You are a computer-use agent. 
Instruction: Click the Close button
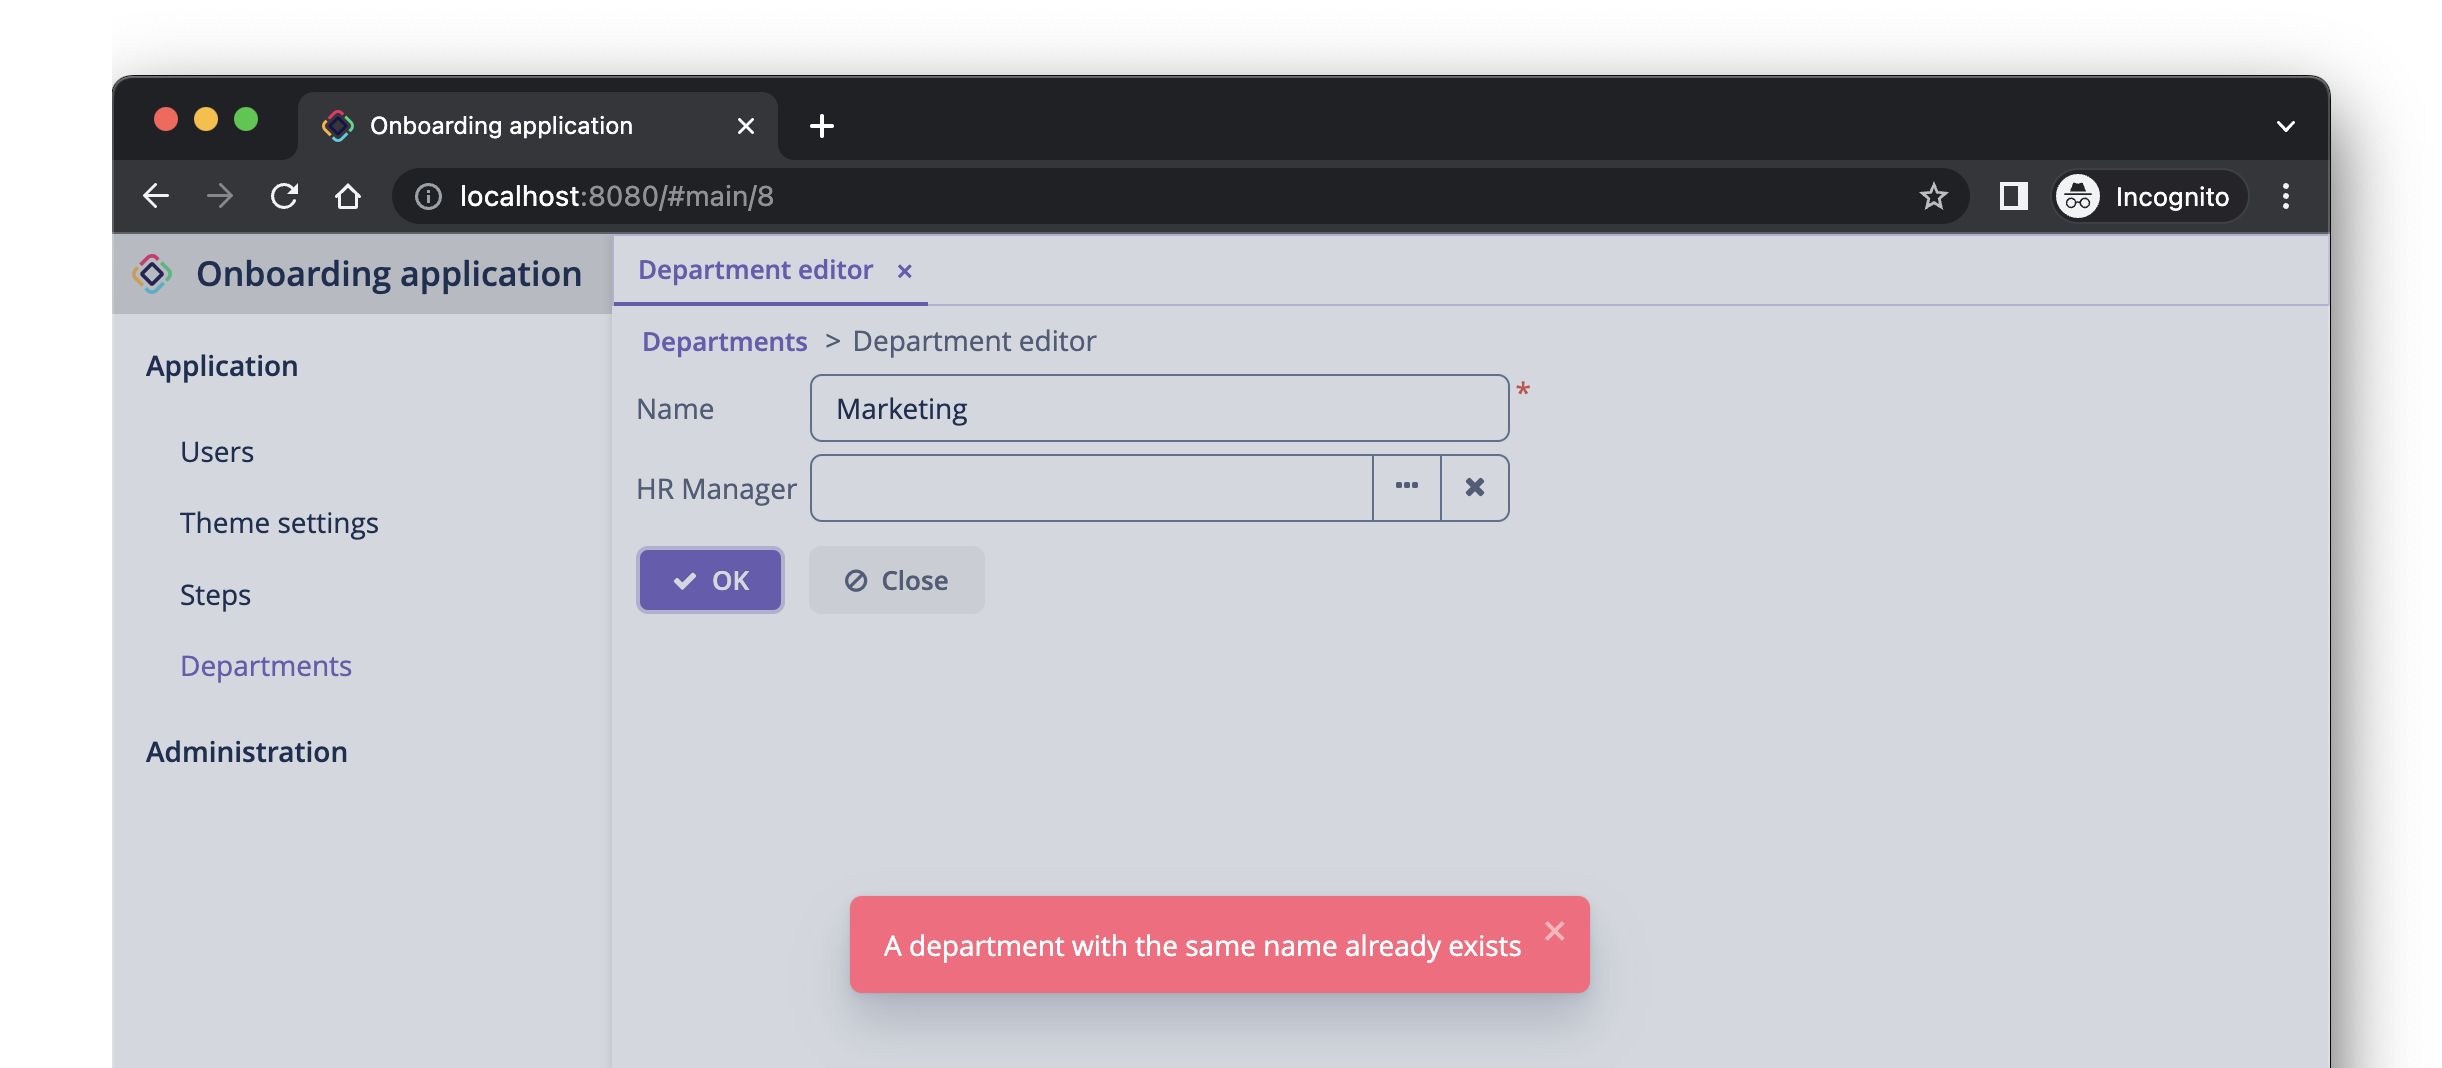tap(897, 580)
